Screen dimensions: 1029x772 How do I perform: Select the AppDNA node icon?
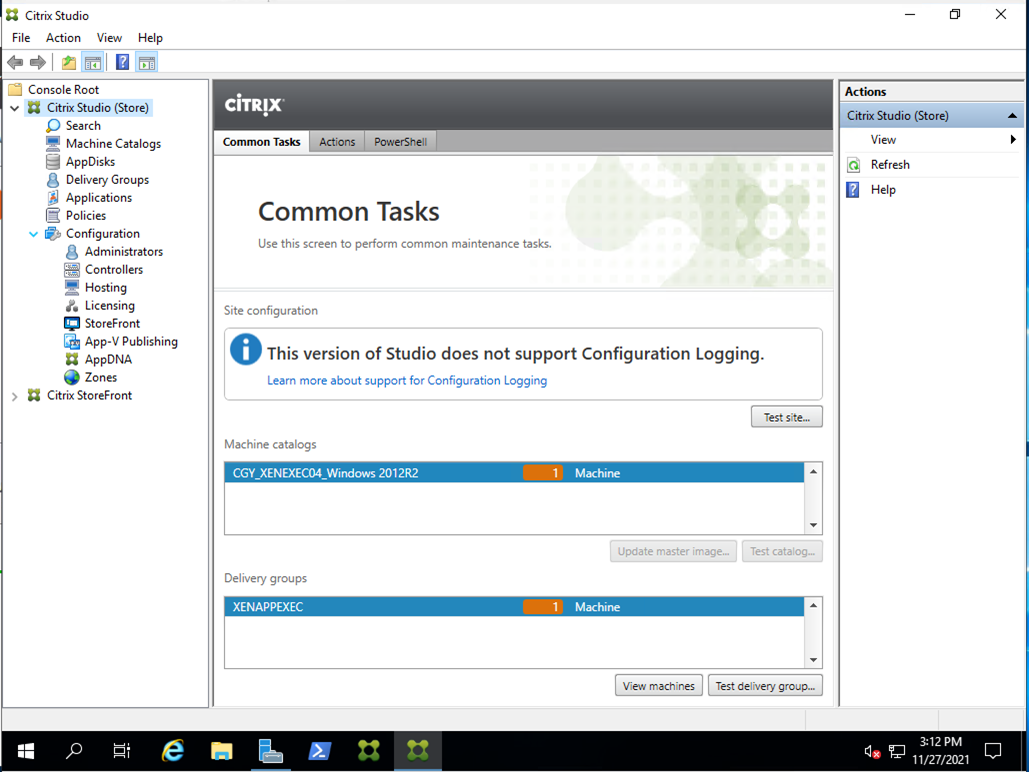click(72, 359)
